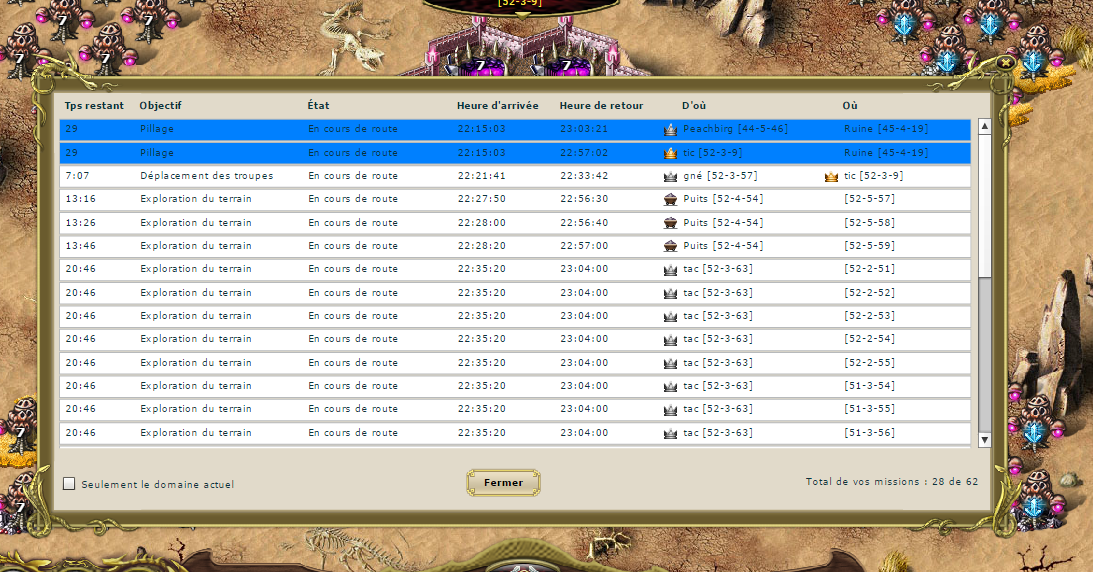
Task: Click the crown icon beside gné [52-3-57]
Action: (x=670, y=176)
